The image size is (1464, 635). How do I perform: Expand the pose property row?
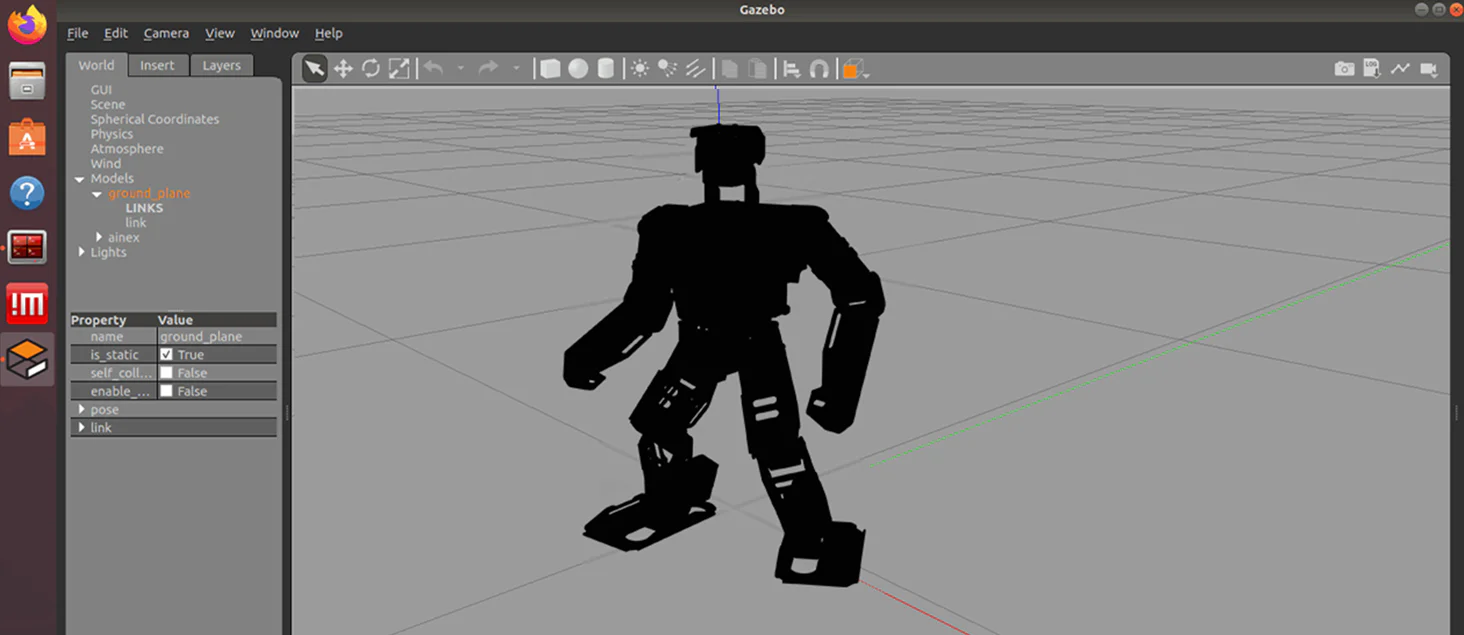tap(82, 409)
